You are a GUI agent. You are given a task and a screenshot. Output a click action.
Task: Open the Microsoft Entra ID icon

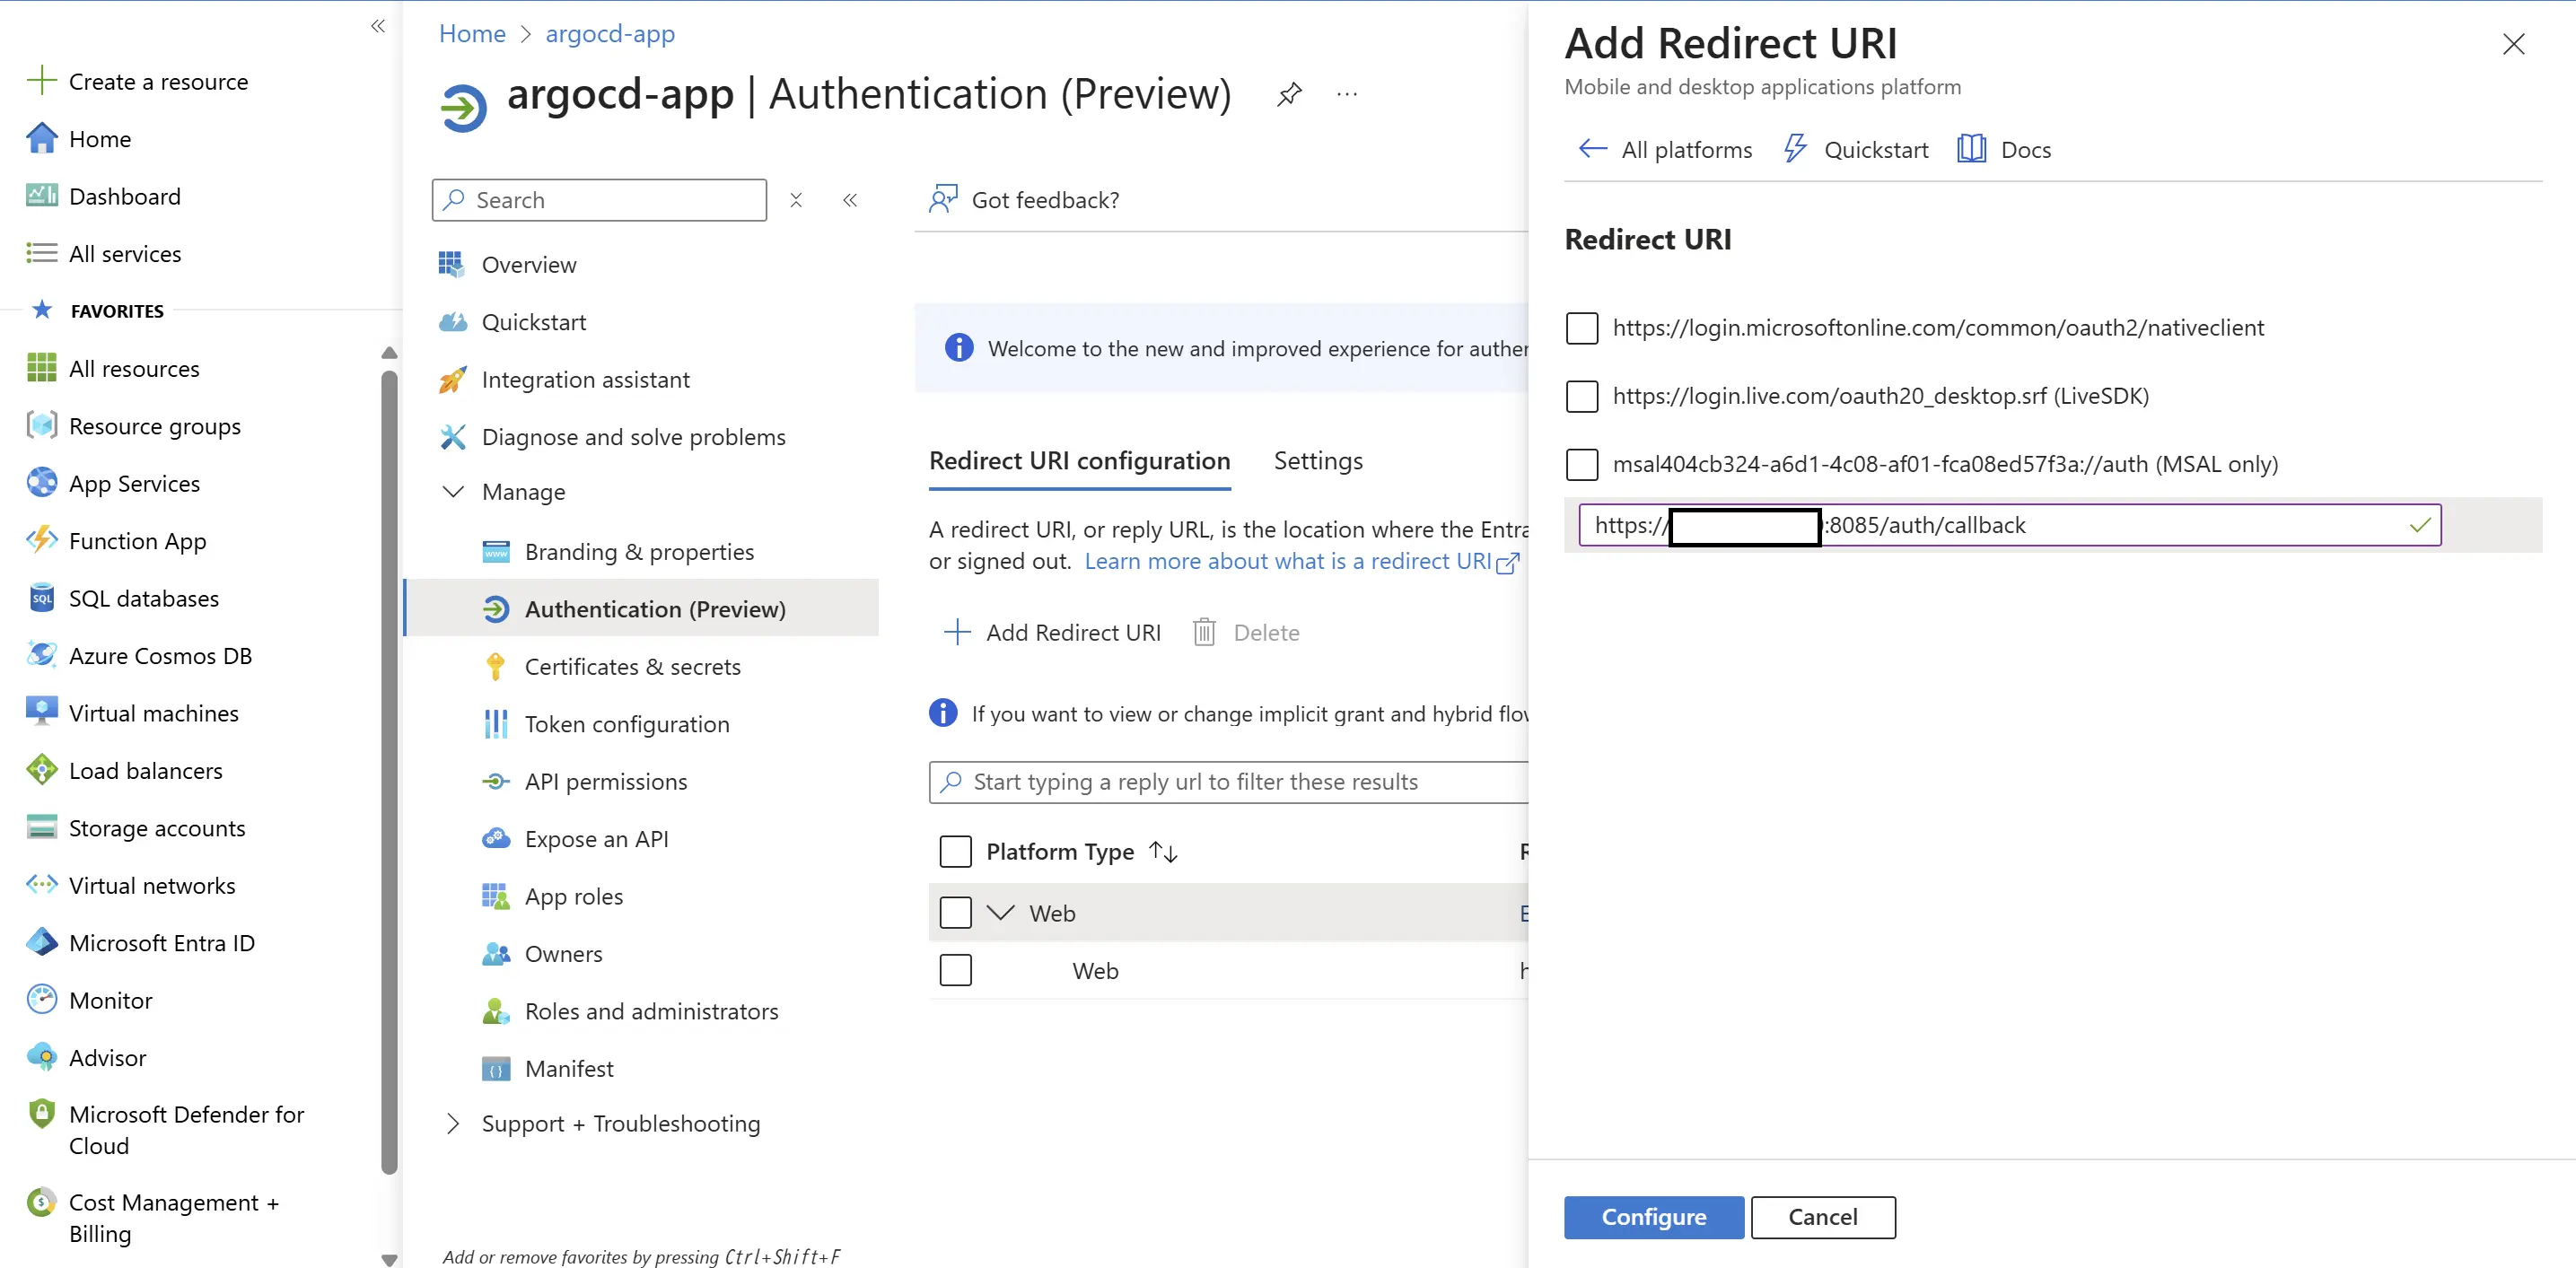point(41,942)
